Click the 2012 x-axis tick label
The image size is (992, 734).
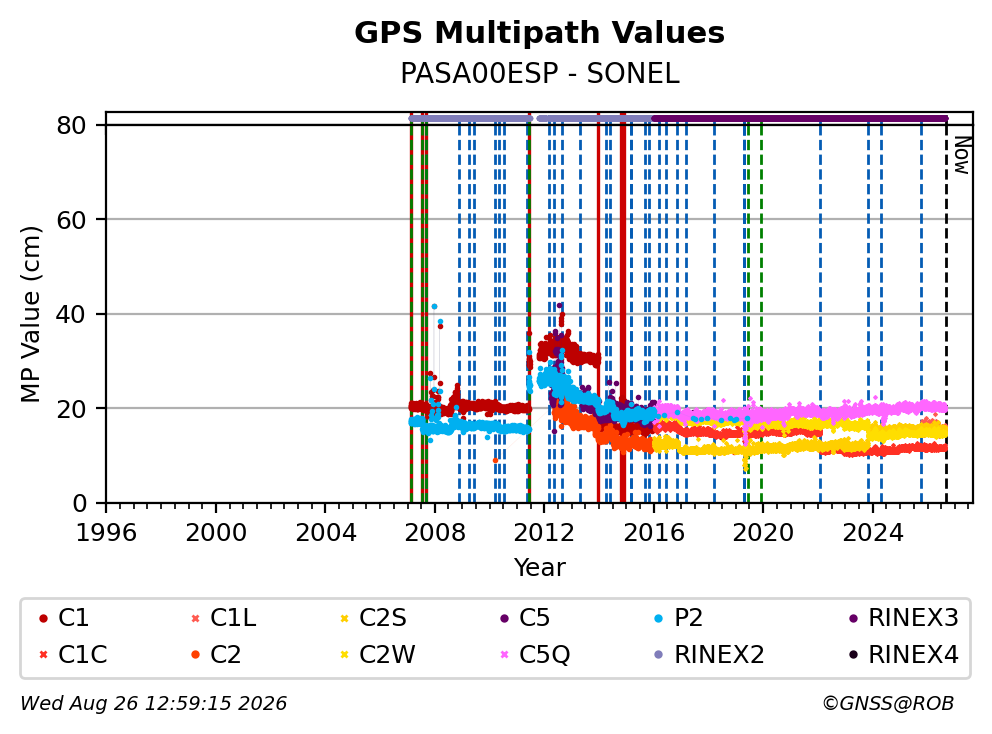coord(544,533)
